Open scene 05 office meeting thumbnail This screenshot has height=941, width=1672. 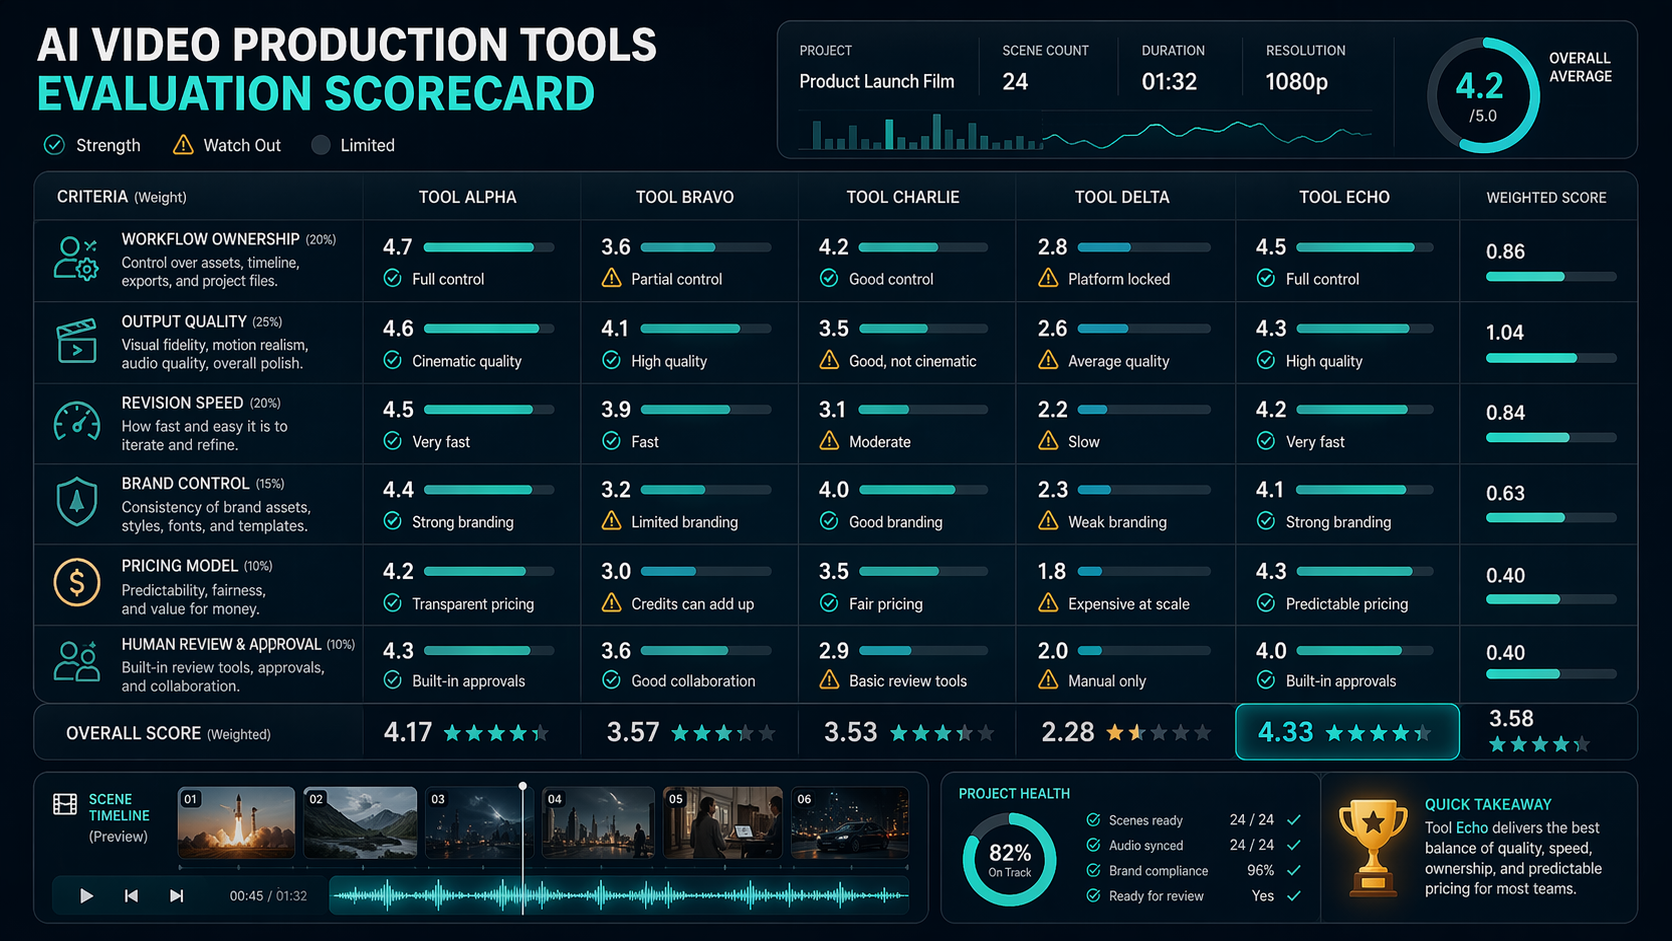723,822
